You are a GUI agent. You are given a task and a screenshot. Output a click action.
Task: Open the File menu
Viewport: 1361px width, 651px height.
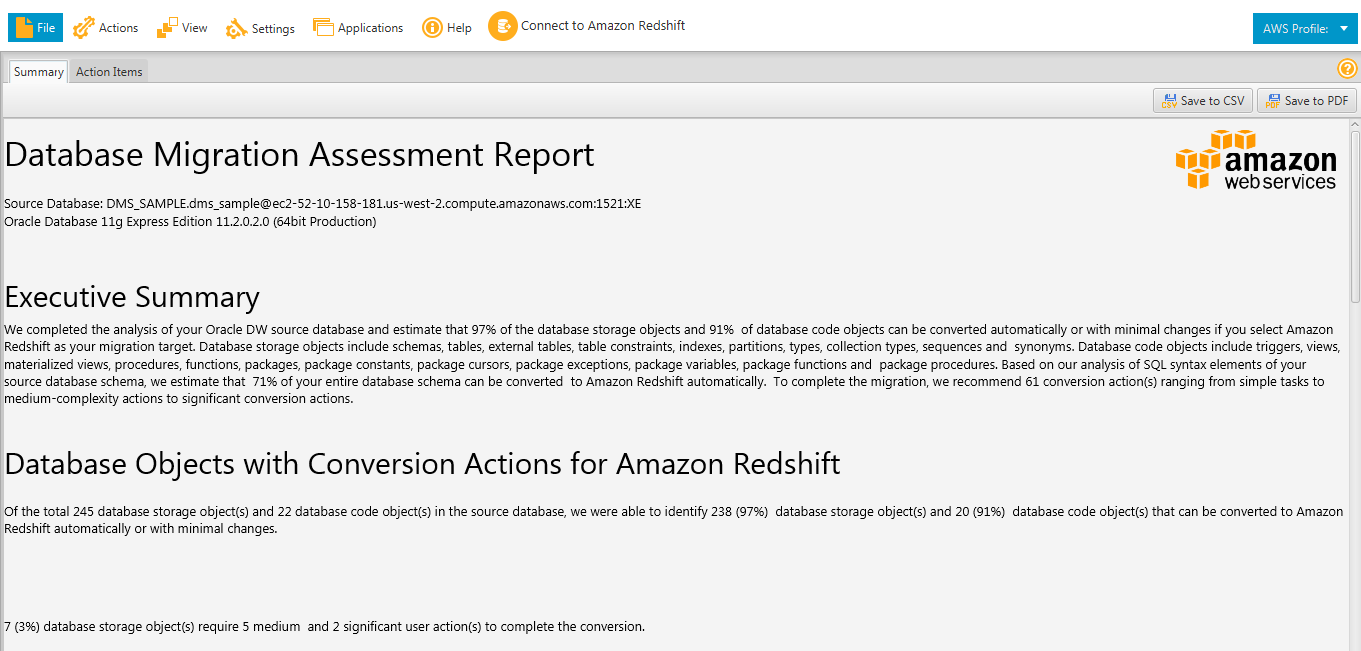pos(35,28)
